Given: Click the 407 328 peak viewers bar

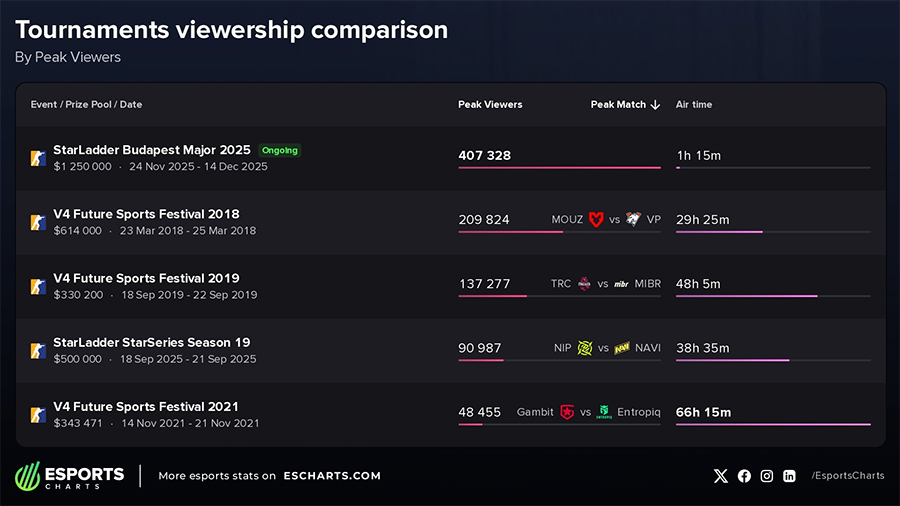Looking at the screenshot, I should pos(559,168).
